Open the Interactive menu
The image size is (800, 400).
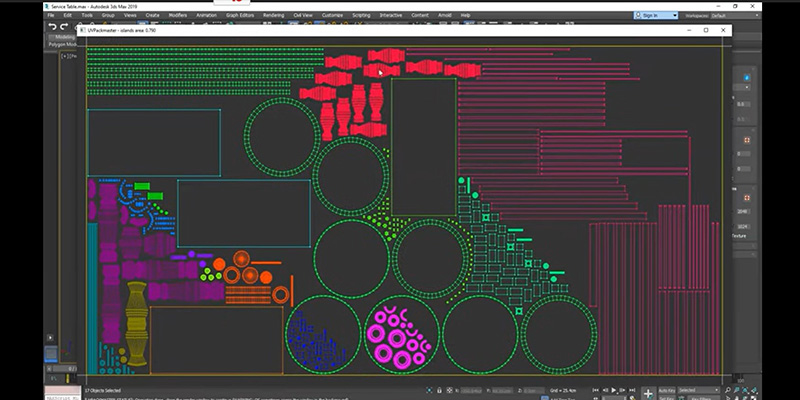coord(391,15)
